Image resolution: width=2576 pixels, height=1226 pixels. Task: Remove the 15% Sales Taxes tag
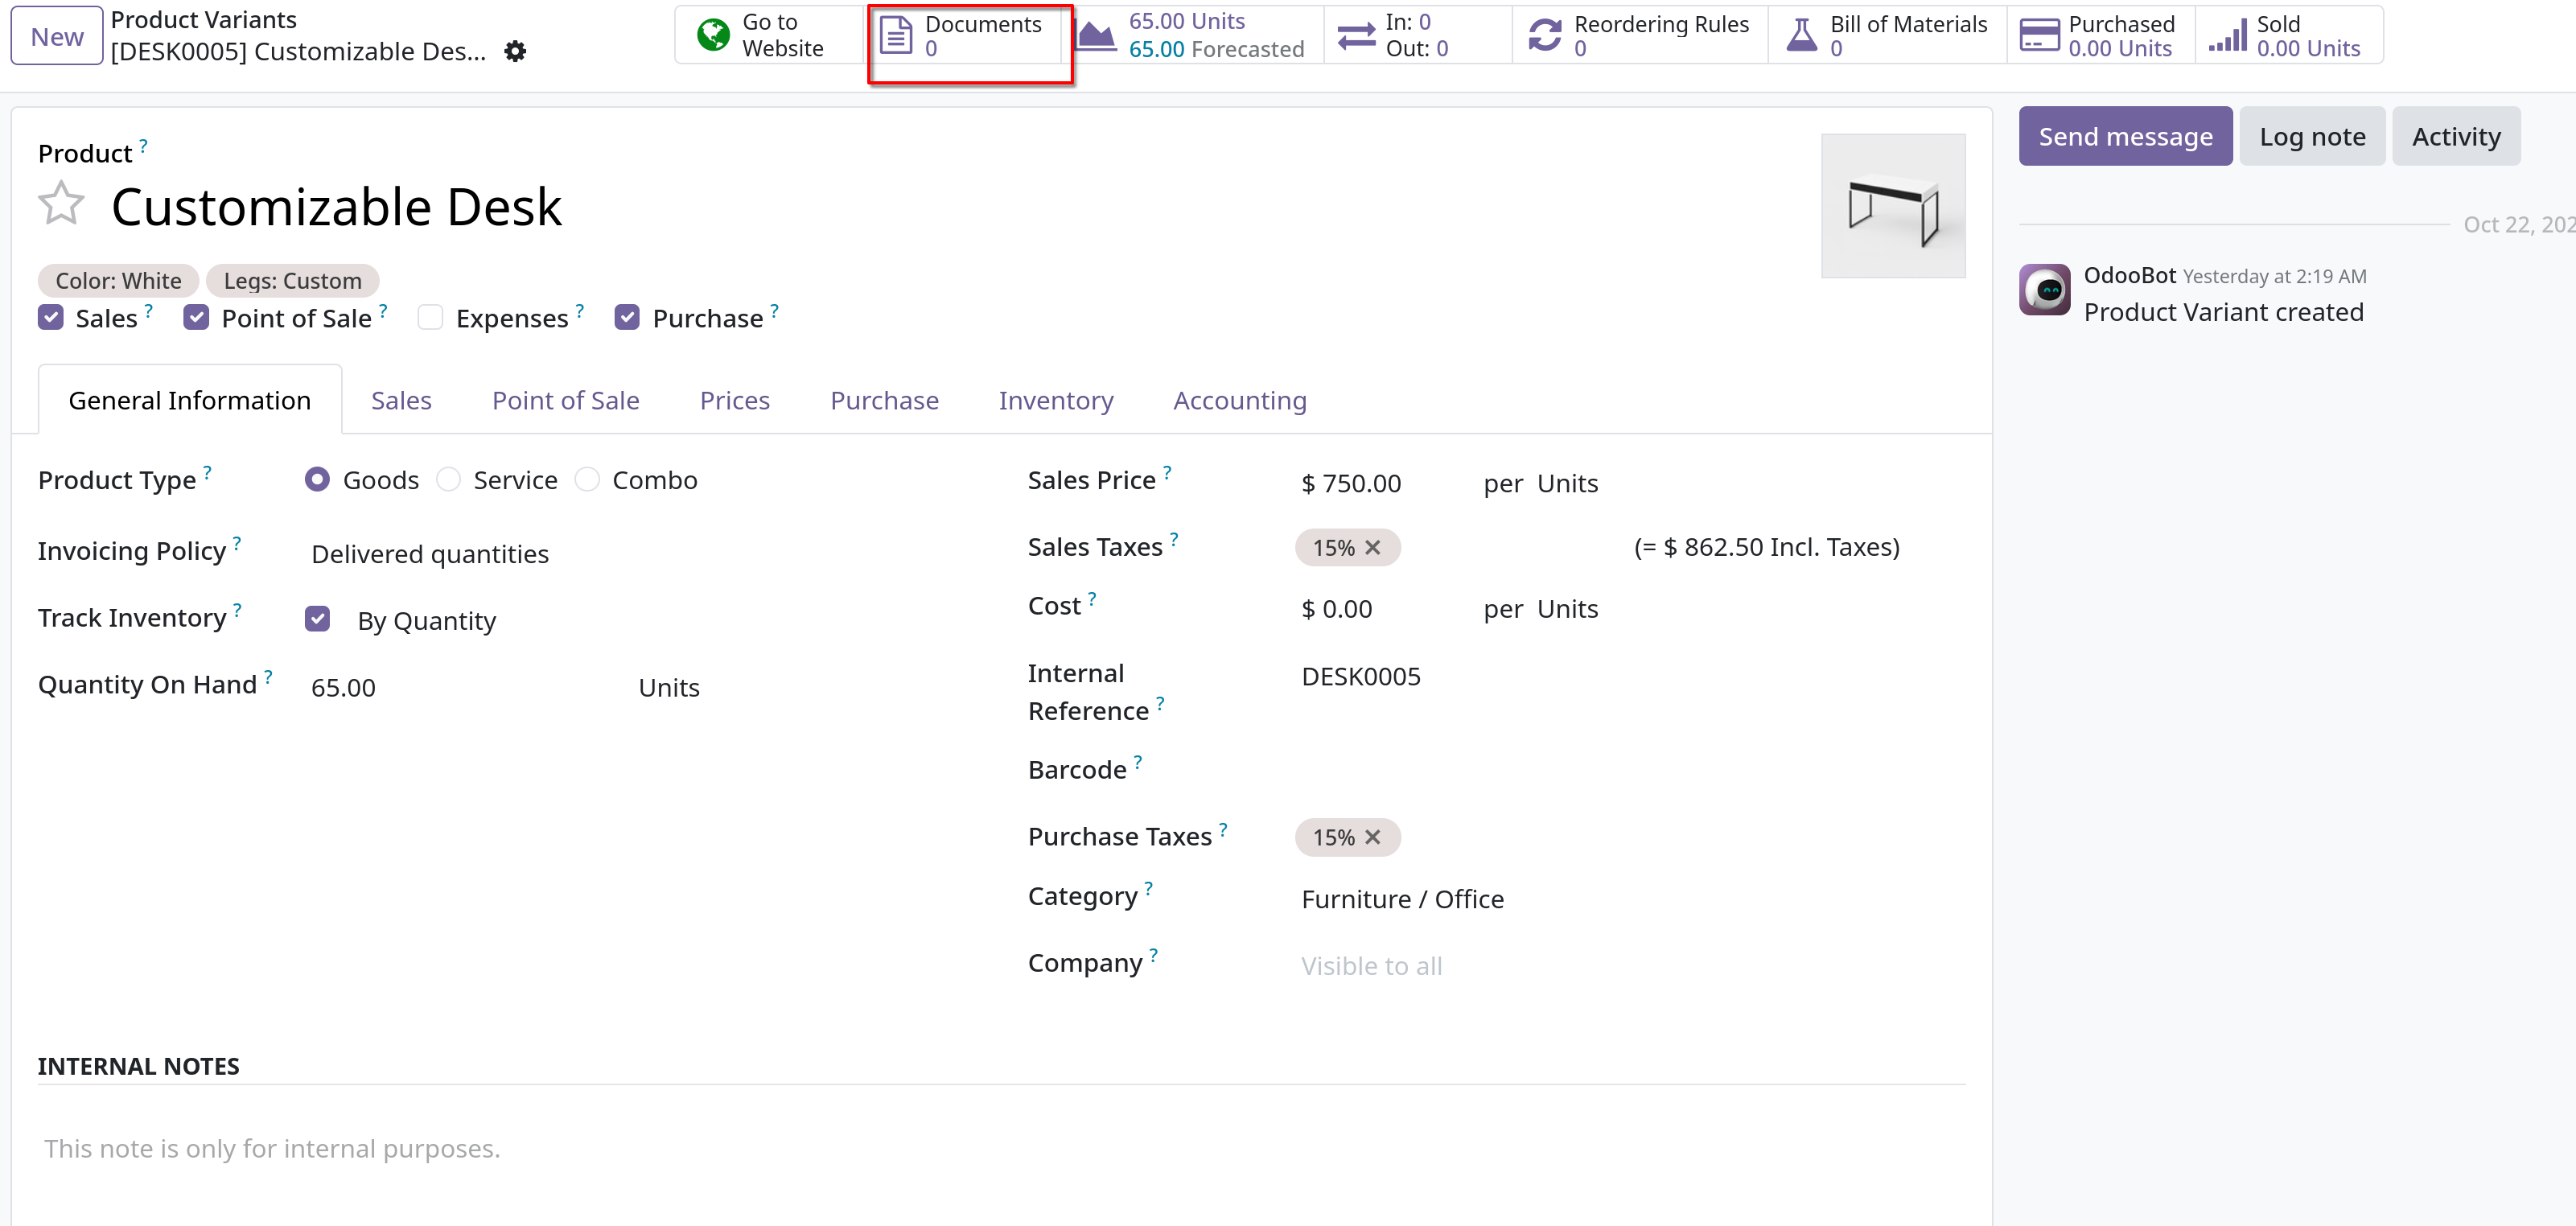1373,548
